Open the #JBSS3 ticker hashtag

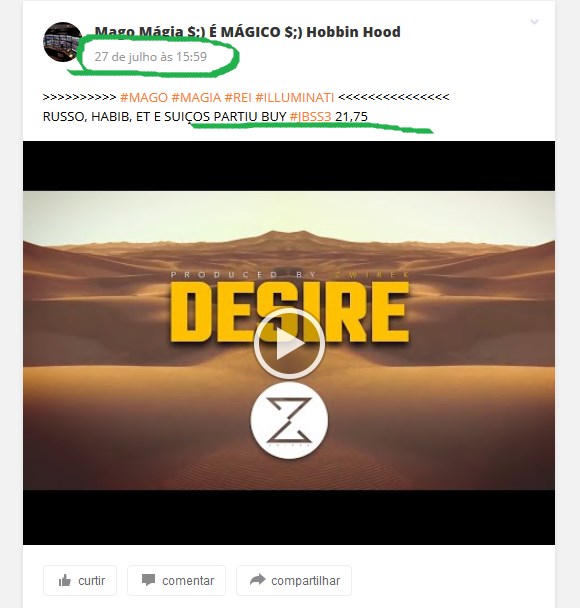tap(311, 117)
